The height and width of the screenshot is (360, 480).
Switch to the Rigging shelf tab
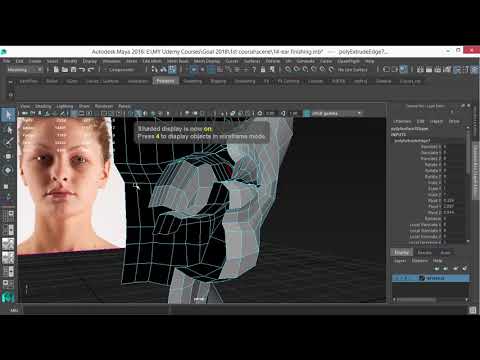218,81
